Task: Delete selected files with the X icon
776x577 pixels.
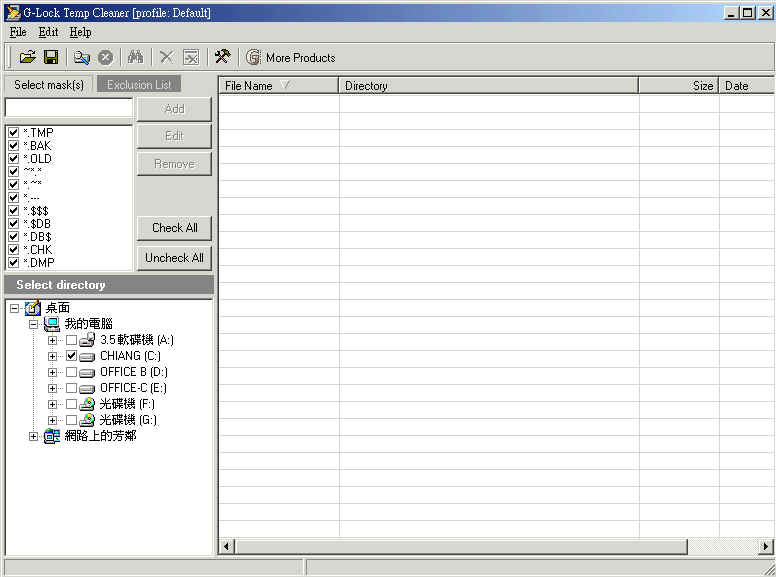Action: pyautogui.click(x=167, y=57)
